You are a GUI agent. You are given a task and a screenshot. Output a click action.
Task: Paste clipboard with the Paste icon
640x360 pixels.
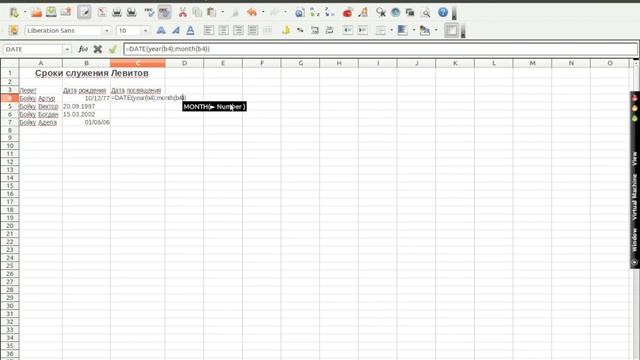211,13
